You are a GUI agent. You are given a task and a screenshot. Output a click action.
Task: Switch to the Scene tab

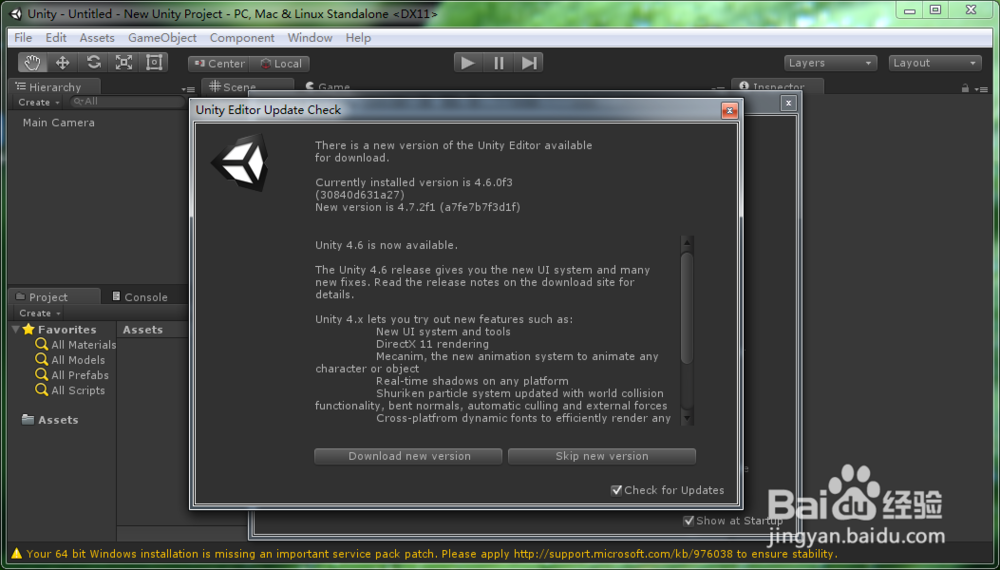(247, 87)
